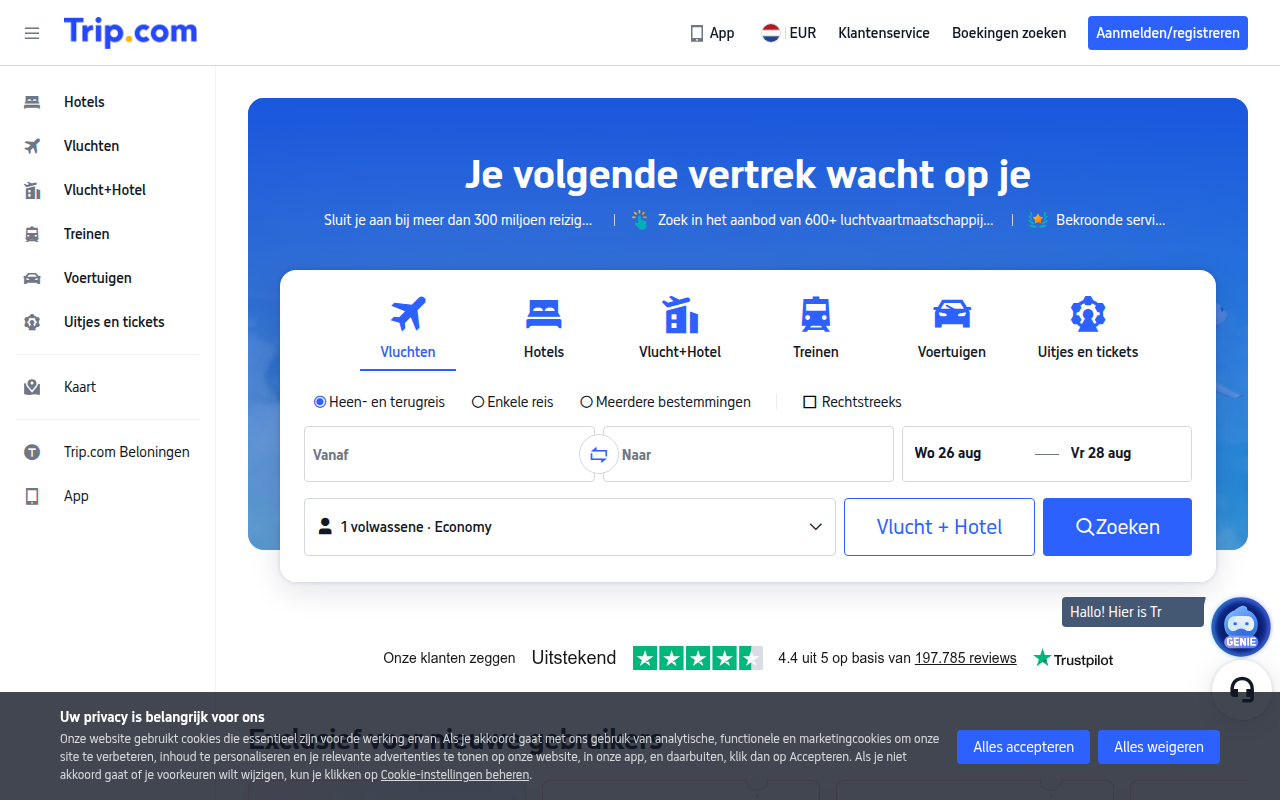The image size is (1280, 800).
Task: Switch to Uitjes en tickets search tab
Action: tap(1088, 329)
